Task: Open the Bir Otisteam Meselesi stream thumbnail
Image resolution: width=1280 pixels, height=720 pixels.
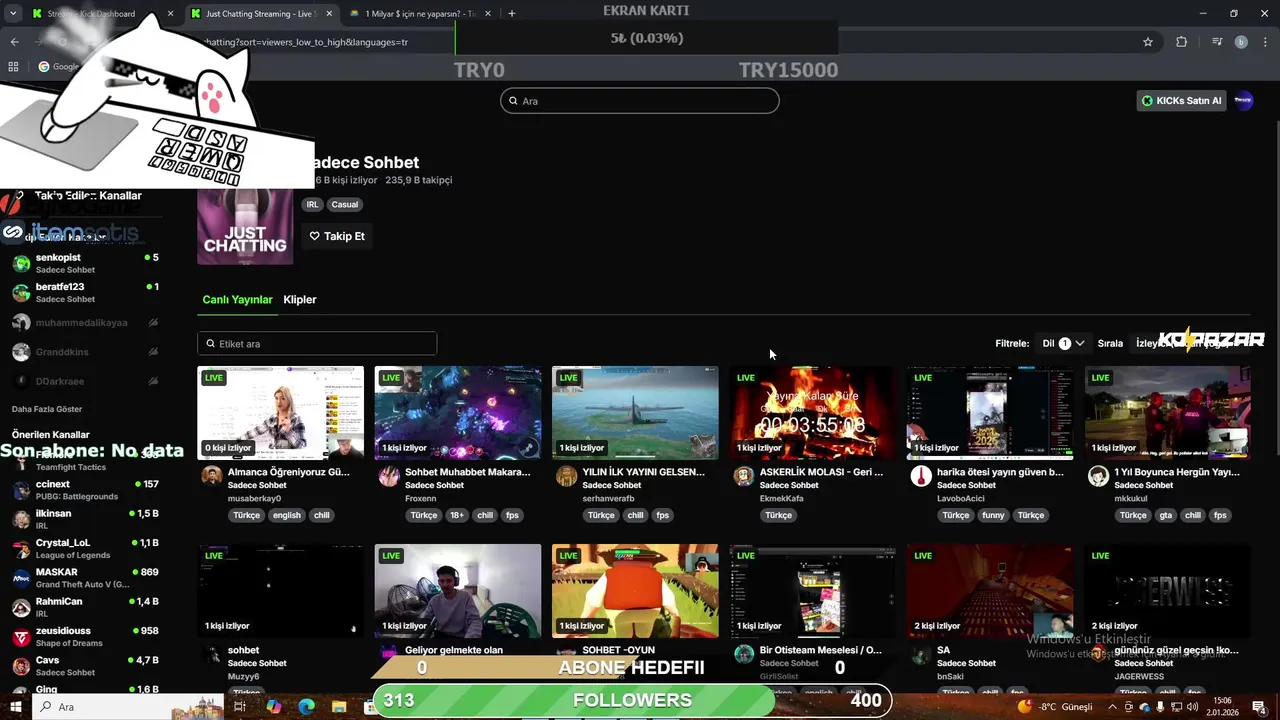Action: tap(812, 590)
